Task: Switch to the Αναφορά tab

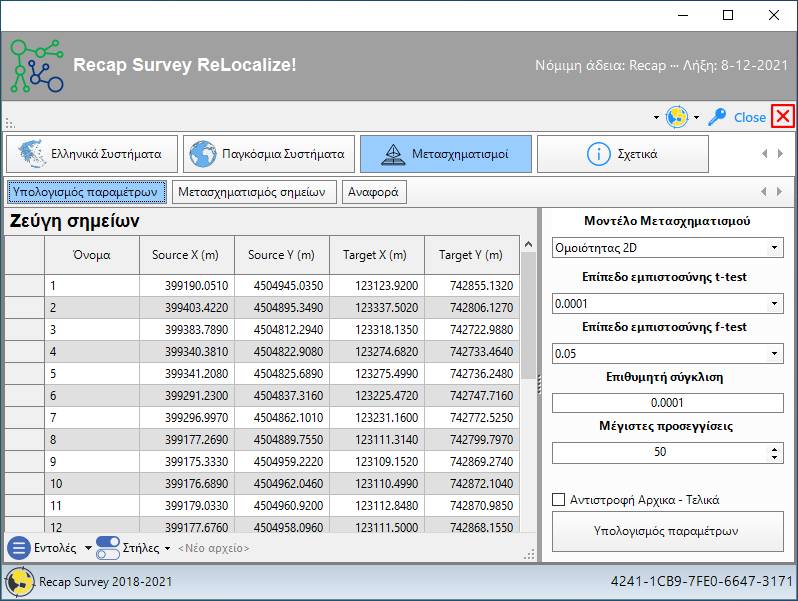Action: [374, 191]
